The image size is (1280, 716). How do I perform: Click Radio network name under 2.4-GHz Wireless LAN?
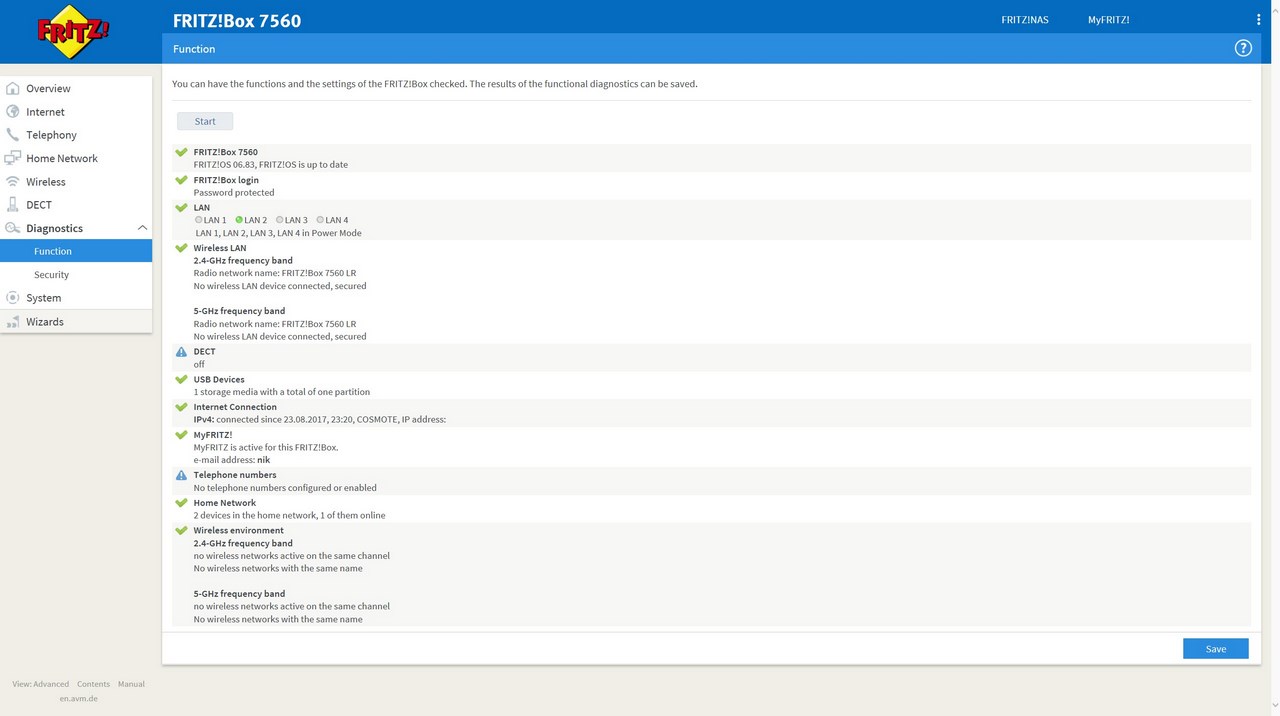pyautogui.click(x=275, y=273)
